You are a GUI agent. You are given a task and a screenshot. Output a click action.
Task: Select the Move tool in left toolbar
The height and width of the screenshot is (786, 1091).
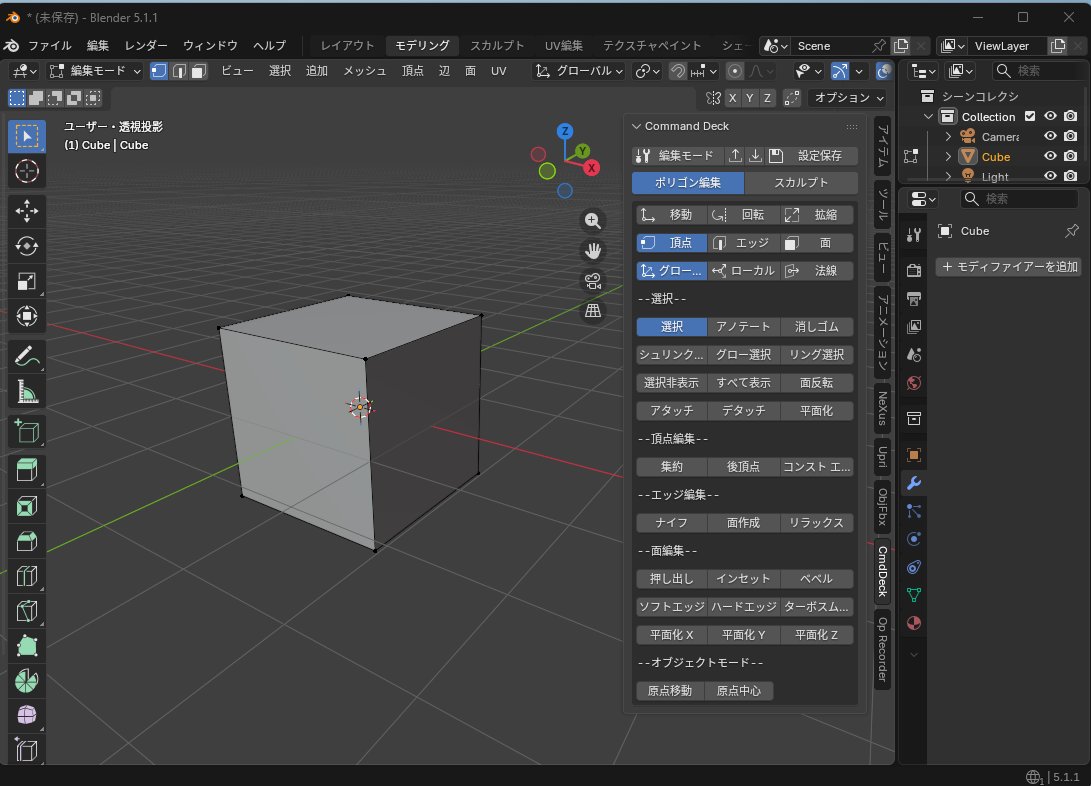26,211
